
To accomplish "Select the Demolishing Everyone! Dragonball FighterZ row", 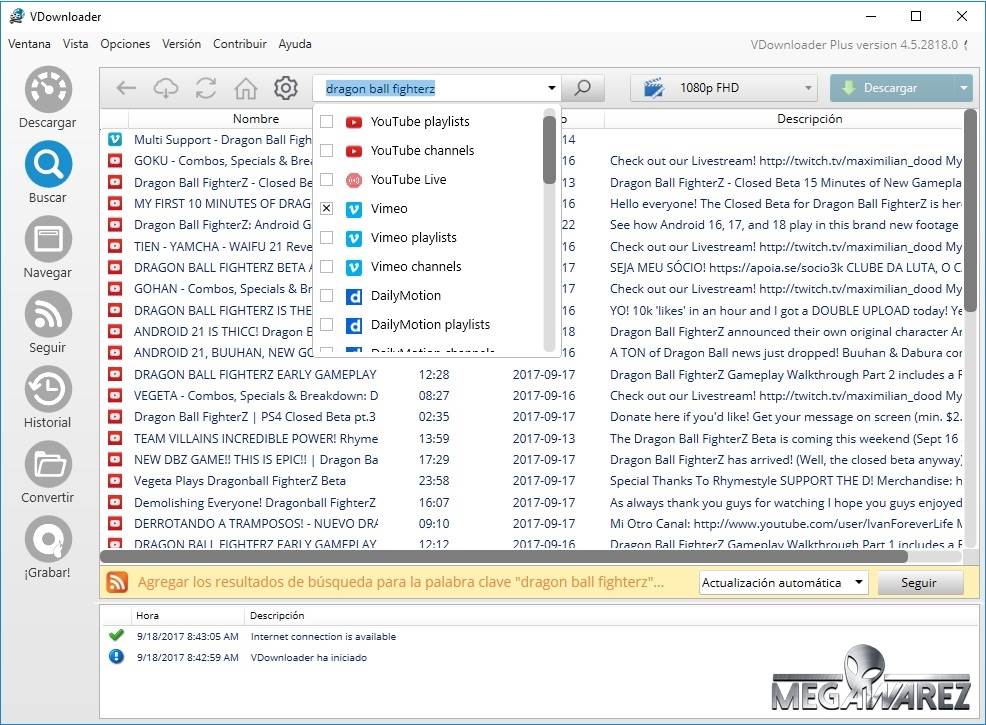I will coord(532,502).
